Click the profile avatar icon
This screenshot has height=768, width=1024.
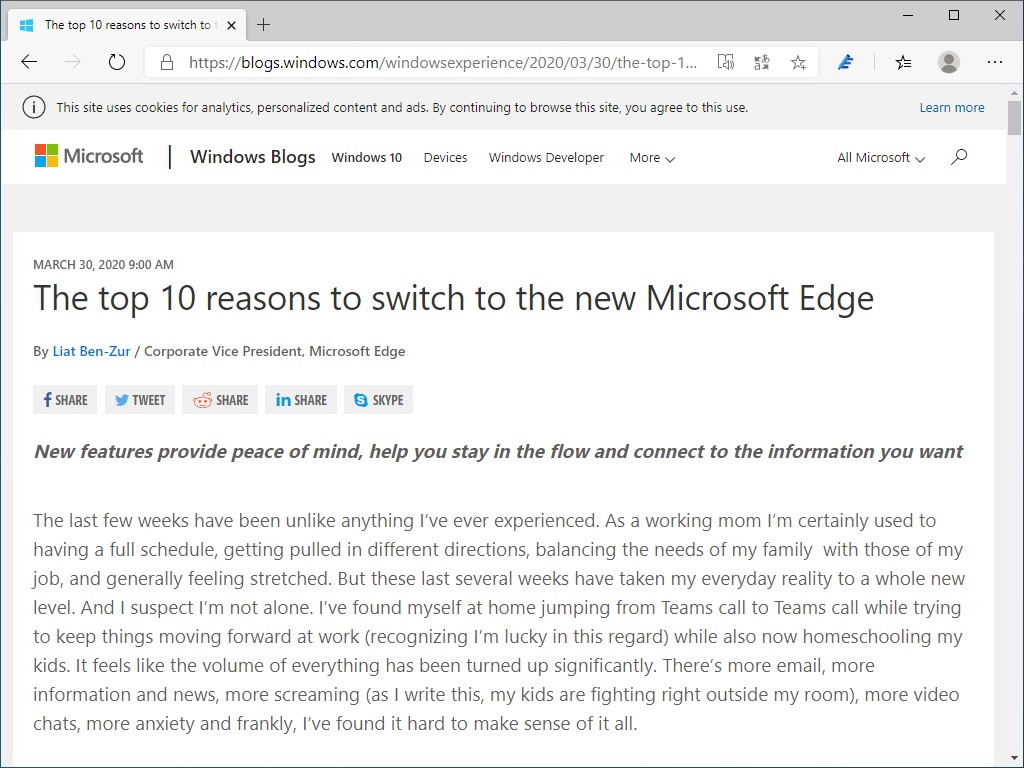tap(948, 62)
